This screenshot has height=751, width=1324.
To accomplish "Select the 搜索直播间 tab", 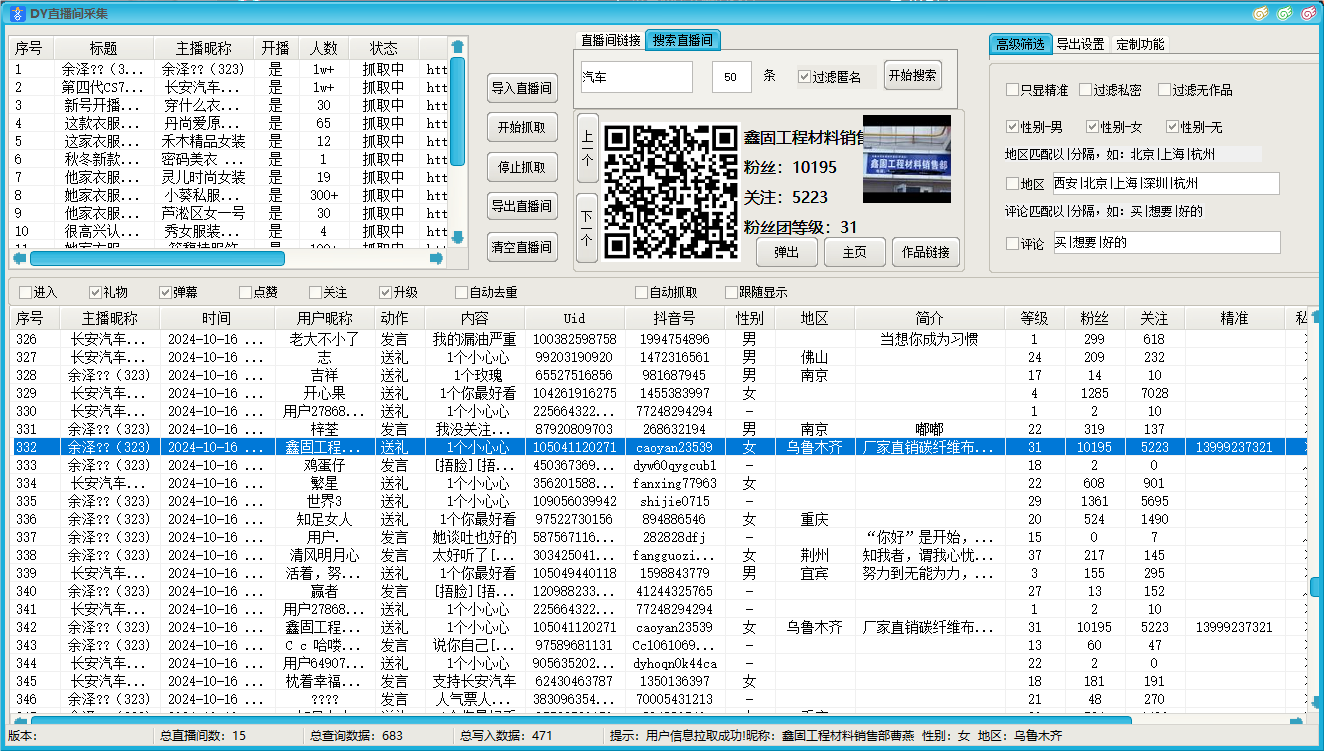I will pyautogui.click(x=683, y=40).
